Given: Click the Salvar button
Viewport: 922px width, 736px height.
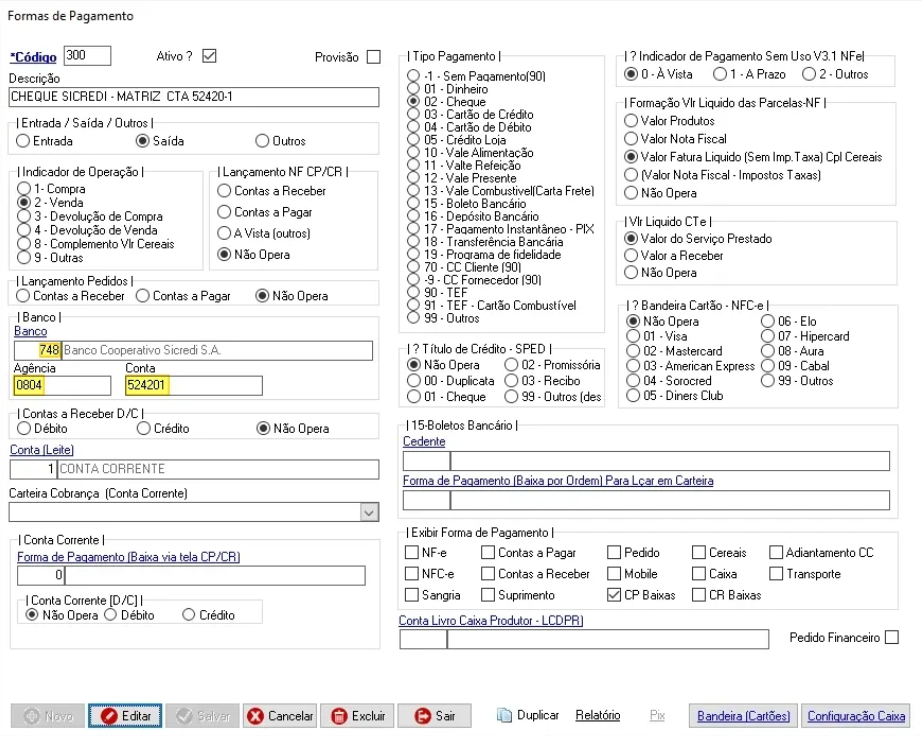Looking at the screenshot, I should (x=202, y=715).
